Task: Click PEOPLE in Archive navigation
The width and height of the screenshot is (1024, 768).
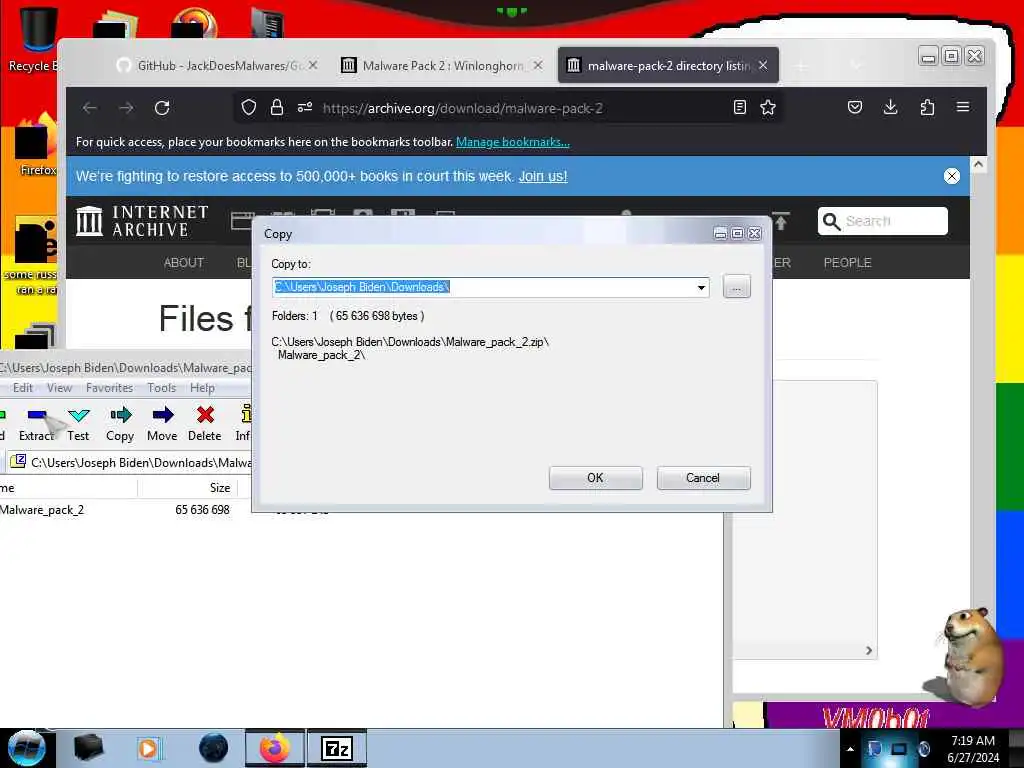Action: pyautogui.click(x=848, y=263)
